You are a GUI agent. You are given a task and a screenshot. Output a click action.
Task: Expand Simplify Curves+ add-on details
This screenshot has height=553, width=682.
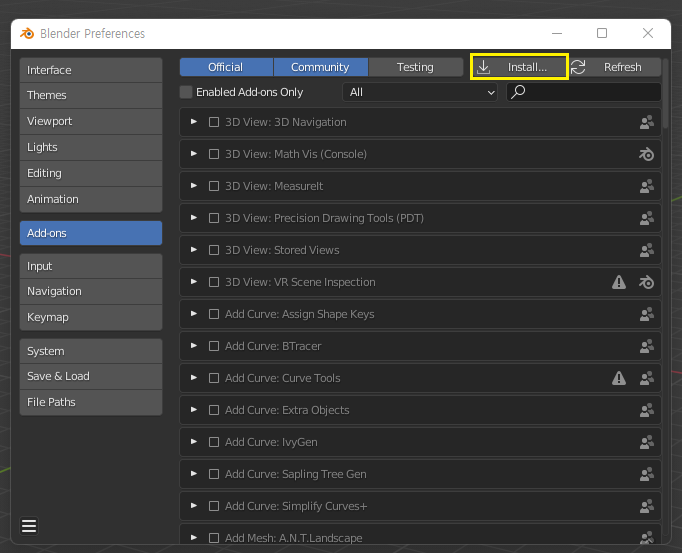tap(194, 506)
